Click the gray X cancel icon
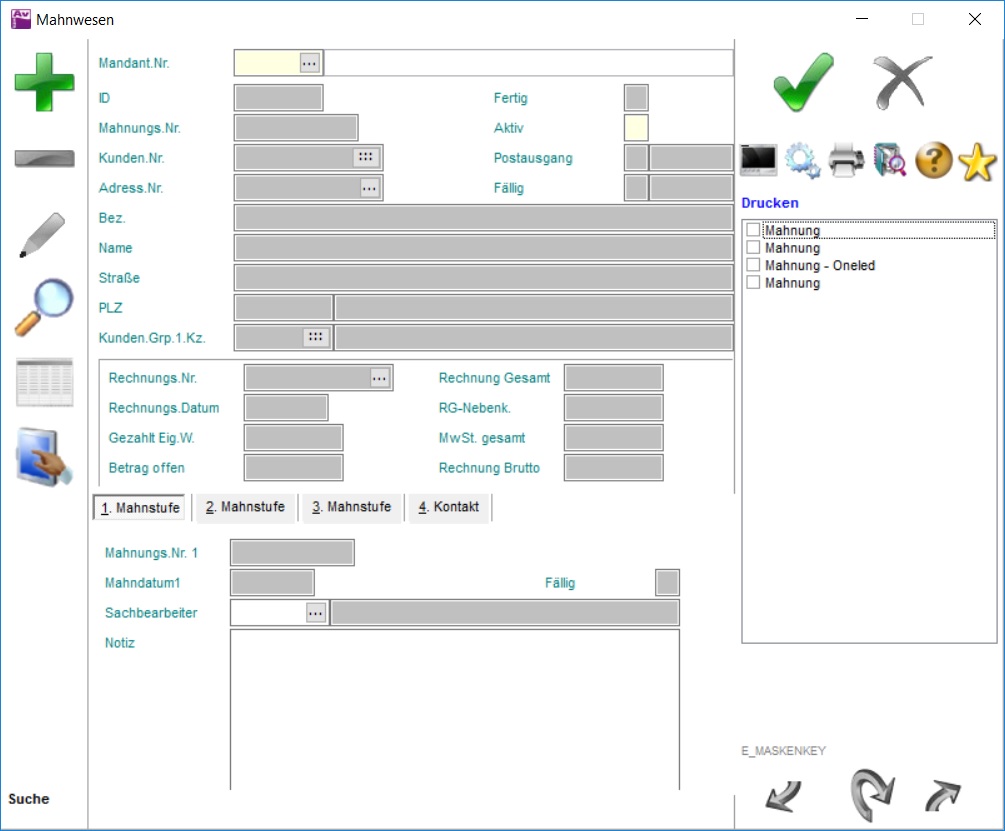 pyautogui.click(x=902, y=82)
